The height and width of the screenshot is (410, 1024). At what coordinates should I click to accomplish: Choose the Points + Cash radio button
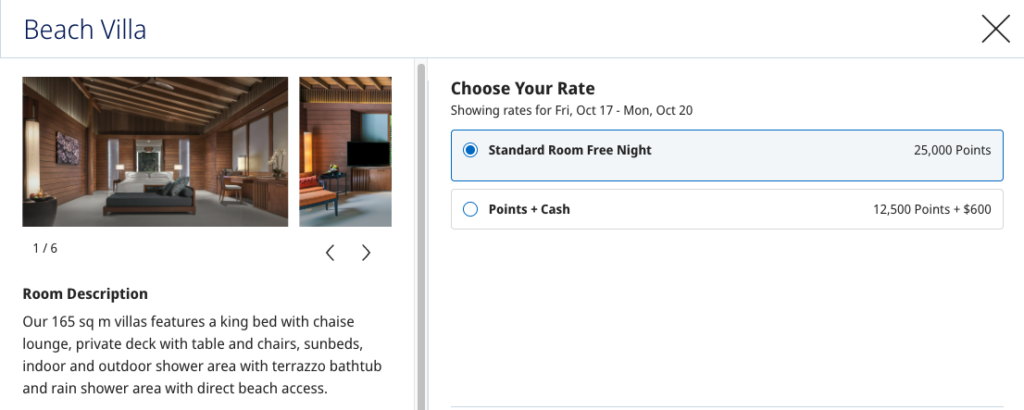point(471,210)
